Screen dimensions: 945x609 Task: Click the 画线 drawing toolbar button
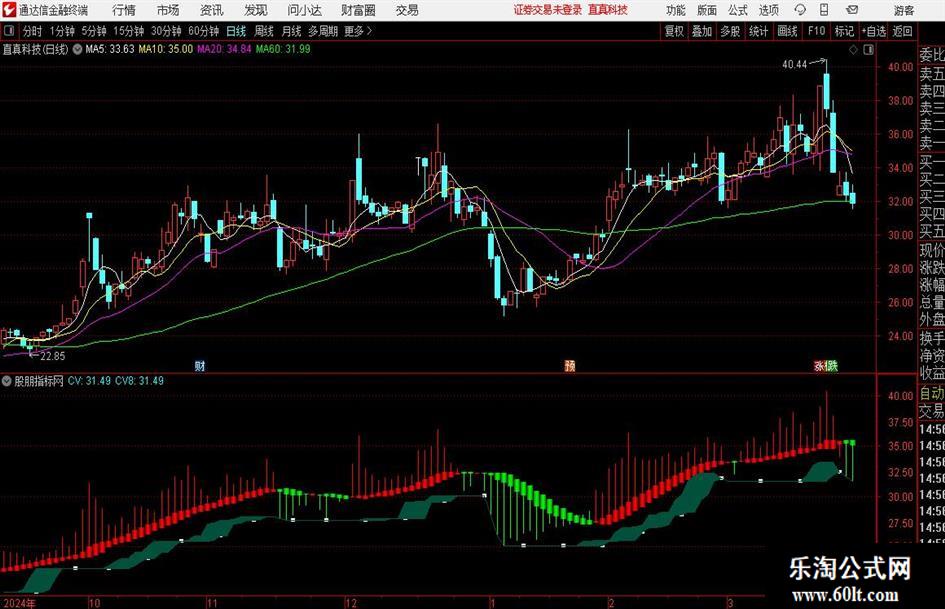[x=787, y=31]
